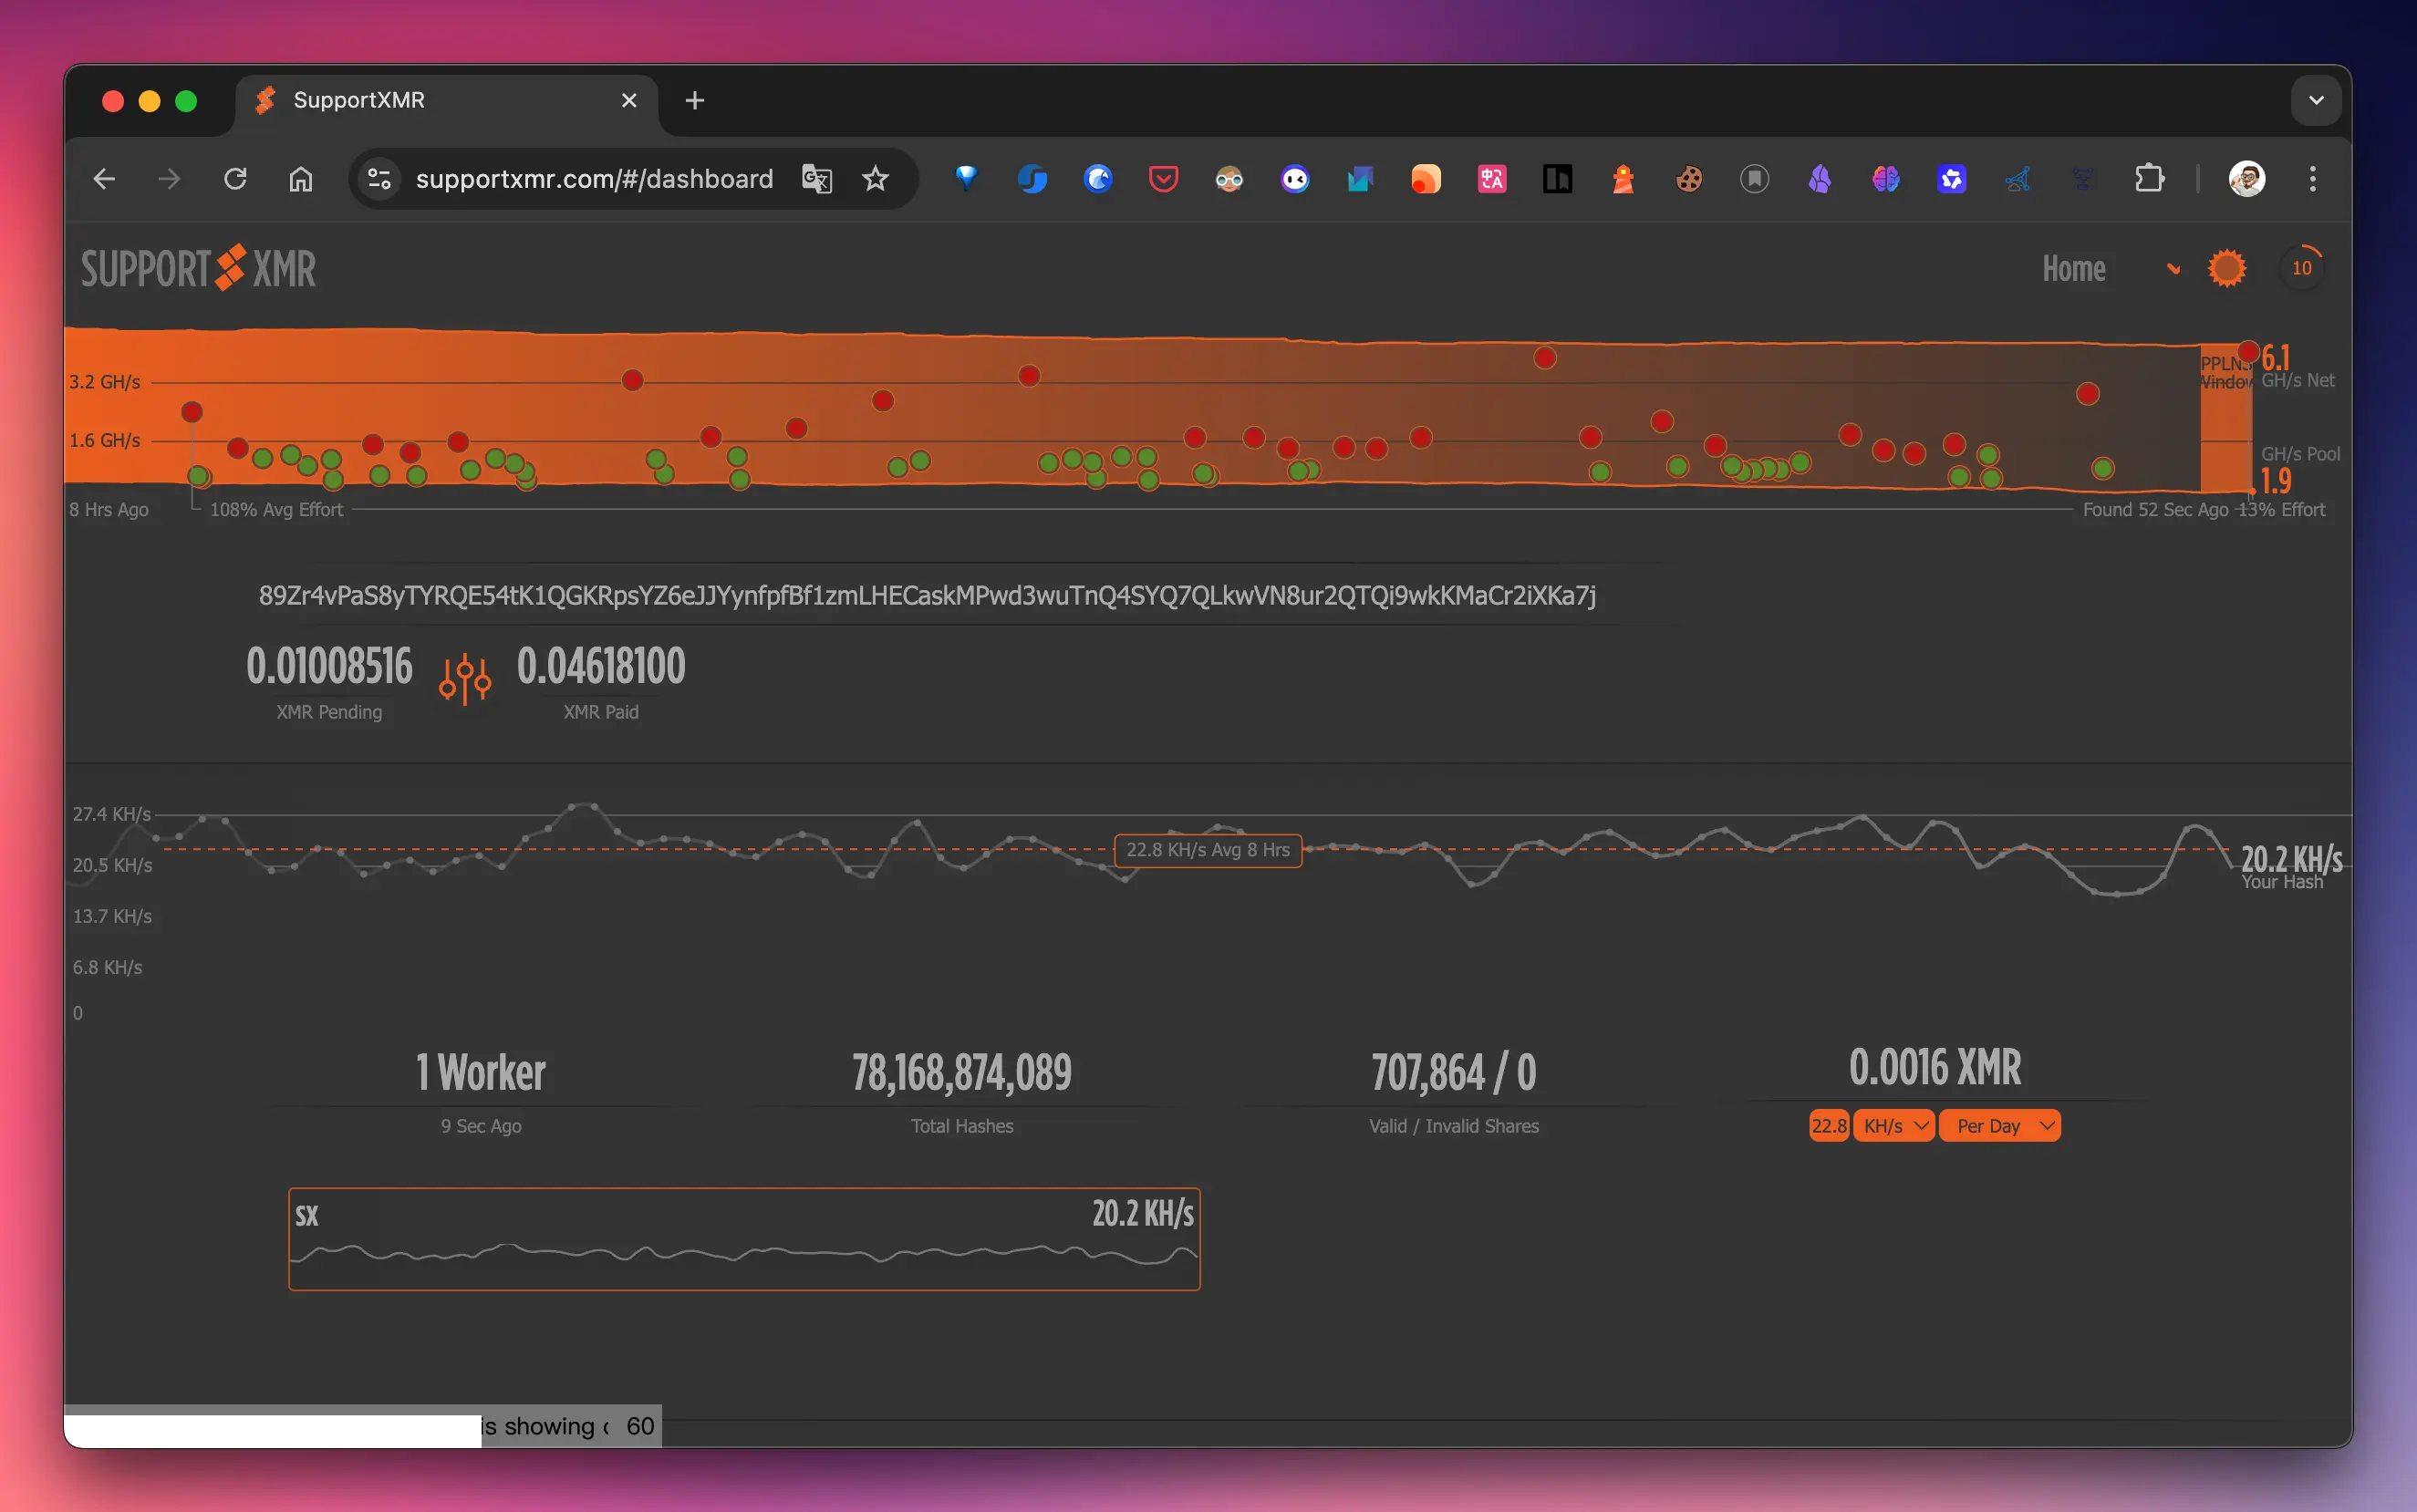Open the SX worker hashrate card
This screenshot has width=2417, height=1512.
(x=744, y=1239)
